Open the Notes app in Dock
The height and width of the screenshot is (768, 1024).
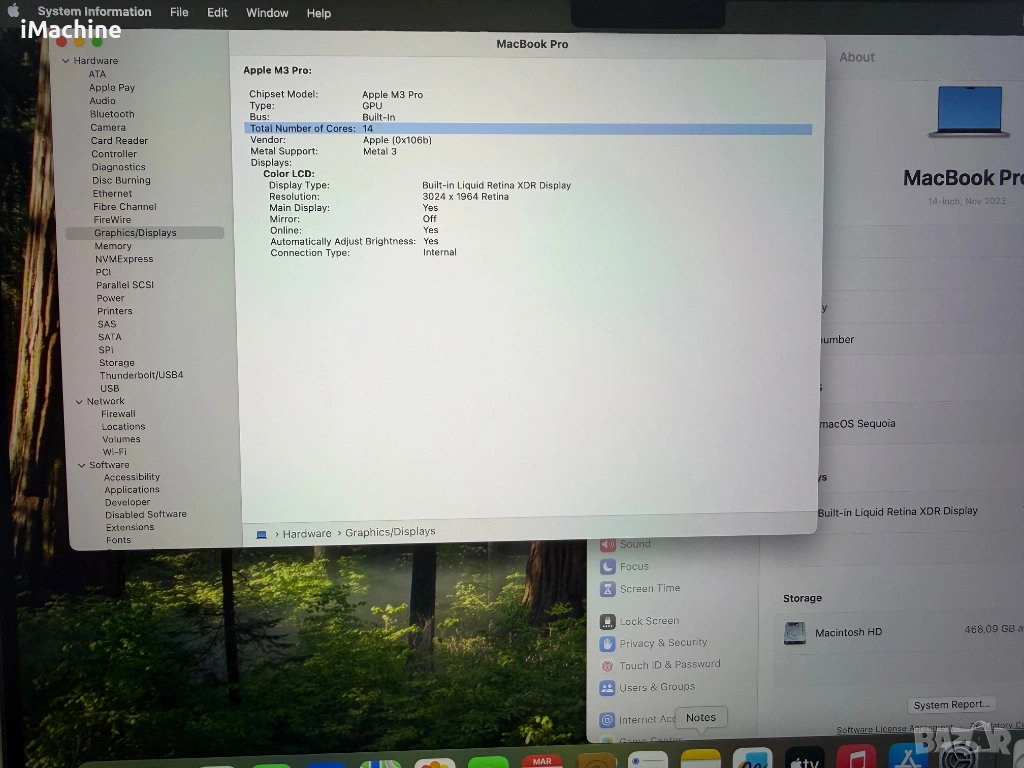click(700, 758)
